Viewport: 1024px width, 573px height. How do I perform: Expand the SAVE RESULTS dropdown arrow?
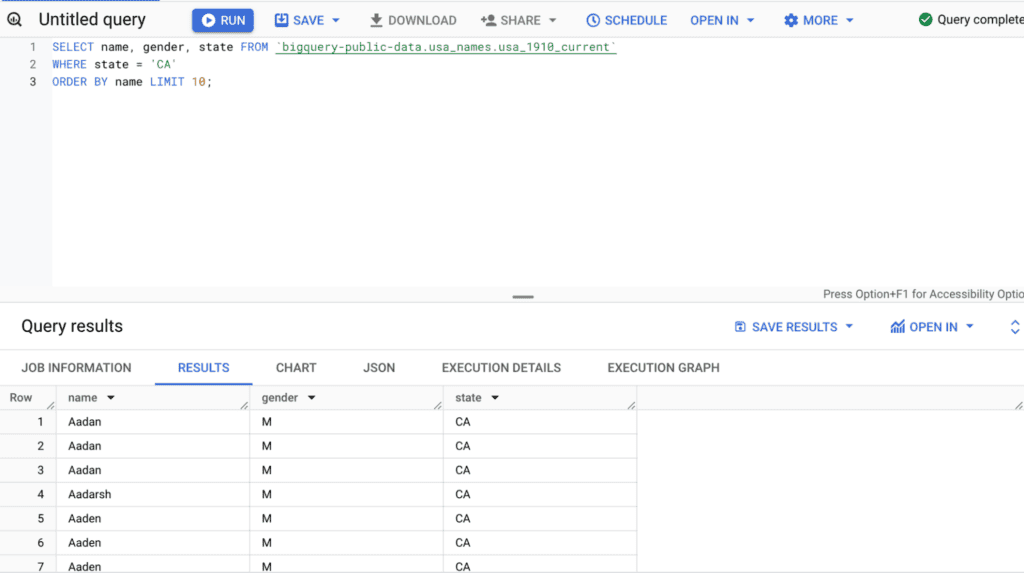849,326
